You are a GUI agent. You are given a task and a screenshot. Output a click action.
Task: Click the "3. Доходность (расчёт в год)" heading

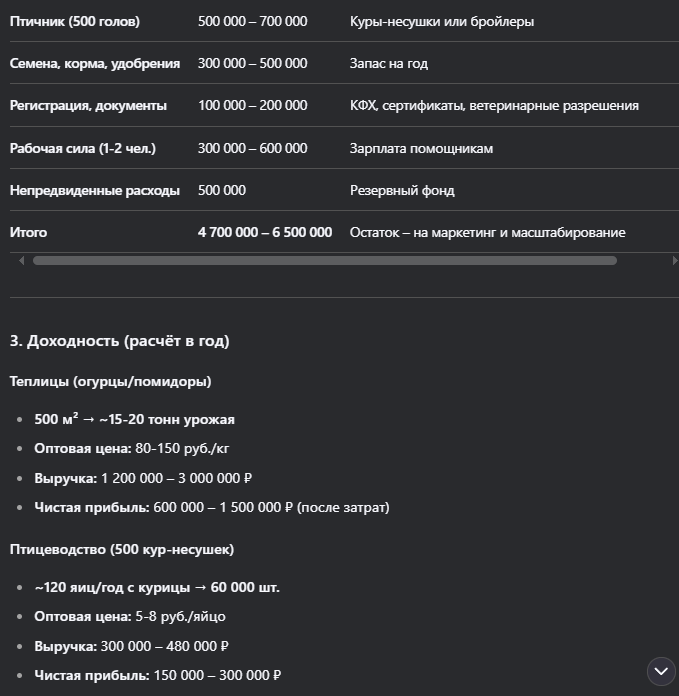coord(119,341)
